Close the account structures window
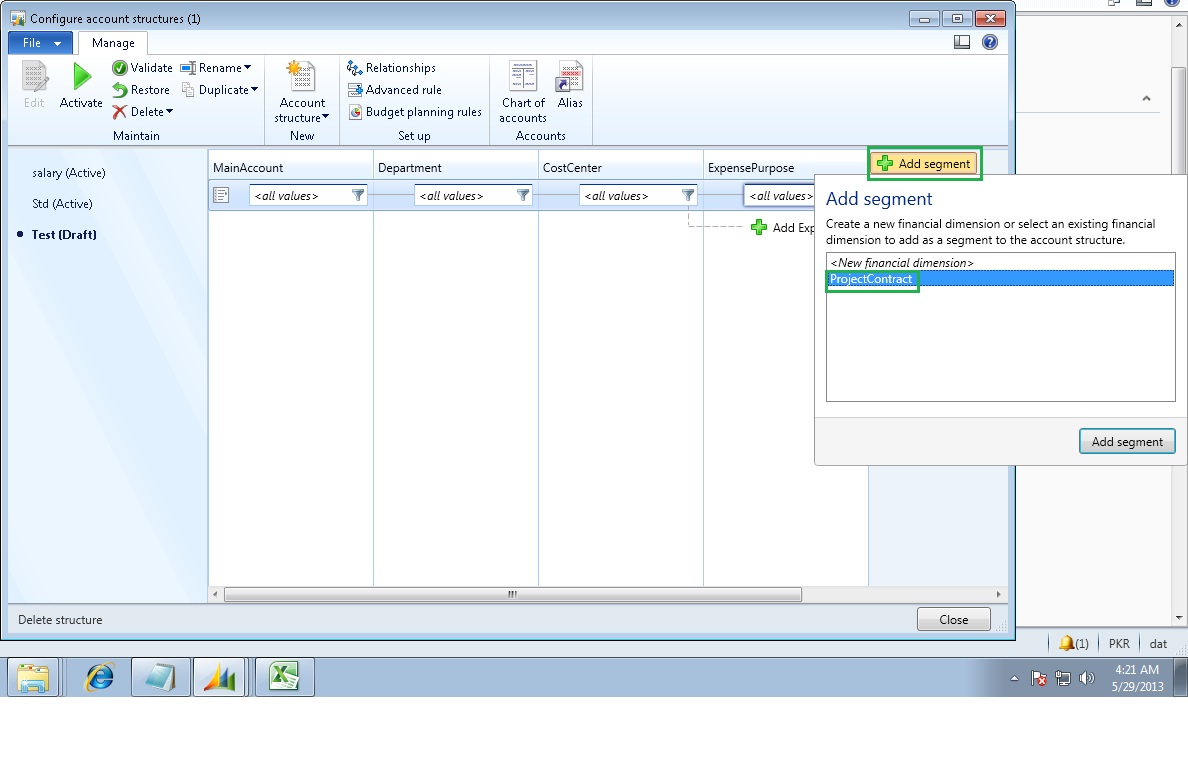Viewport: 1188px width, 768px height. coord(952,619)
